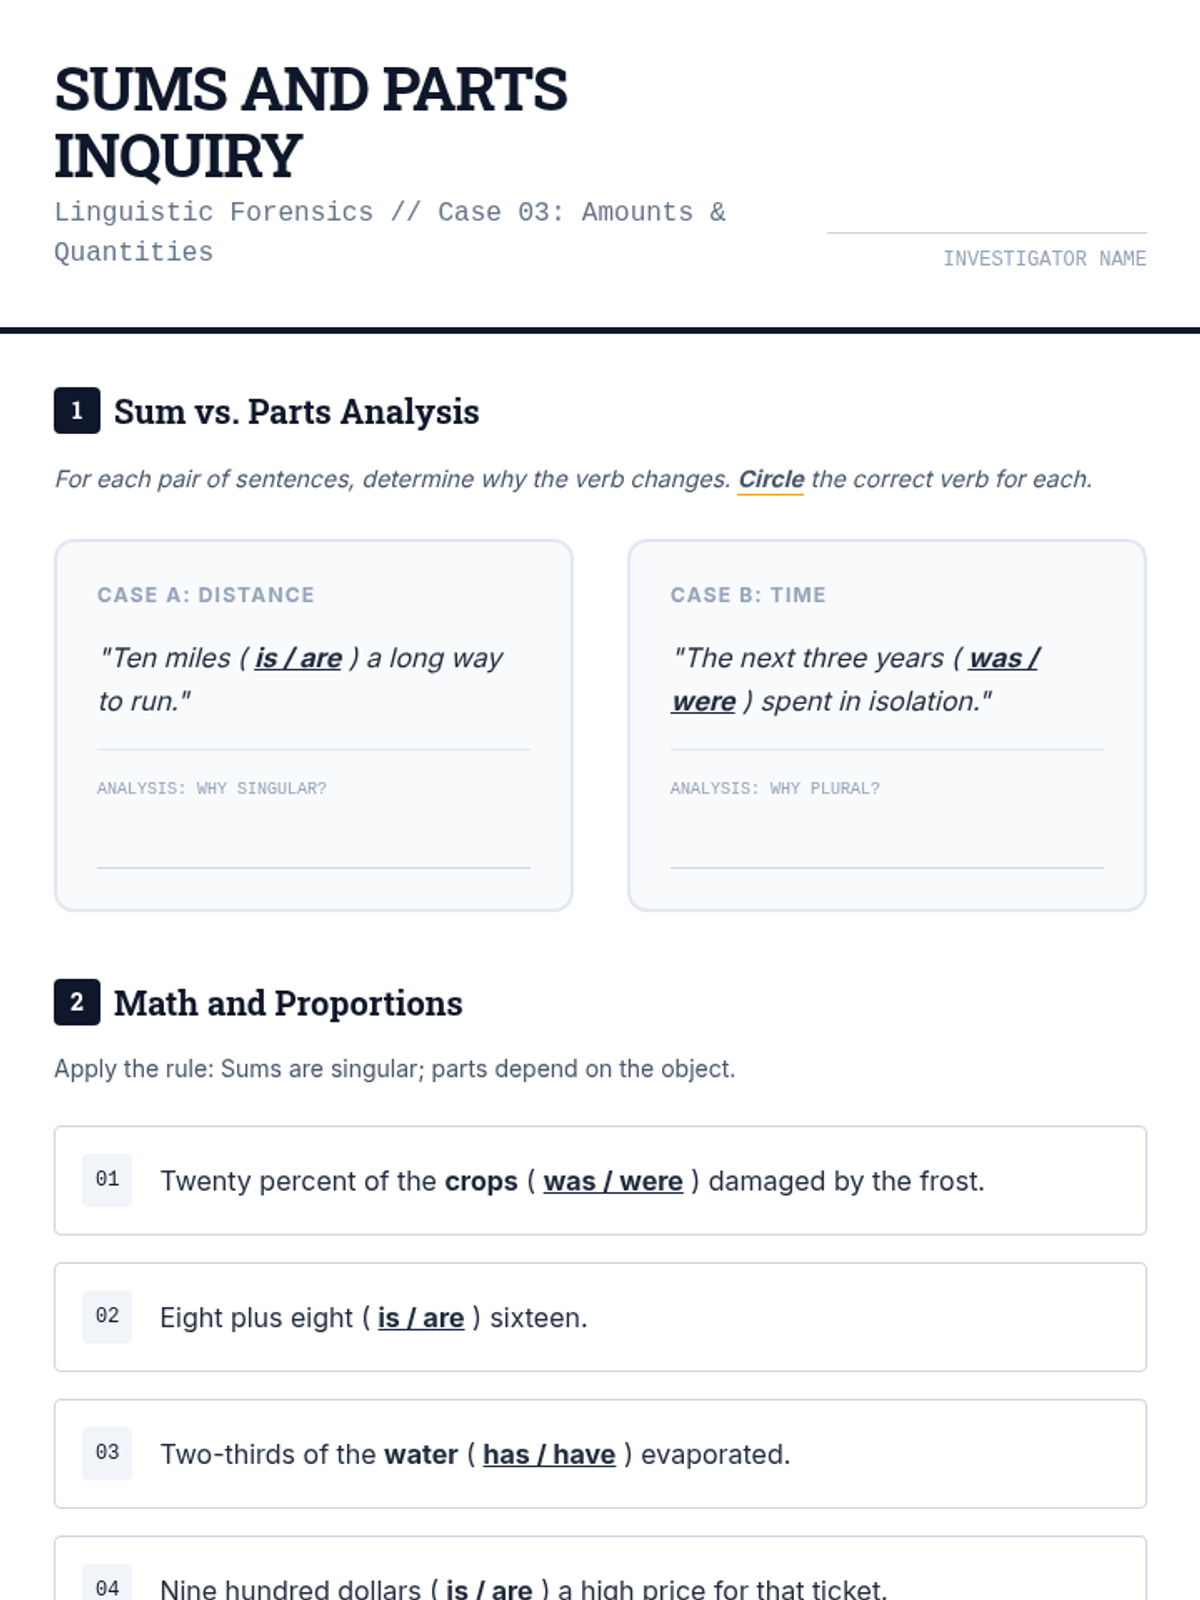The width and height of the screenshot is (1200, 1600).
Task: Click the 04 item number badge
Action: point(107,1587)
